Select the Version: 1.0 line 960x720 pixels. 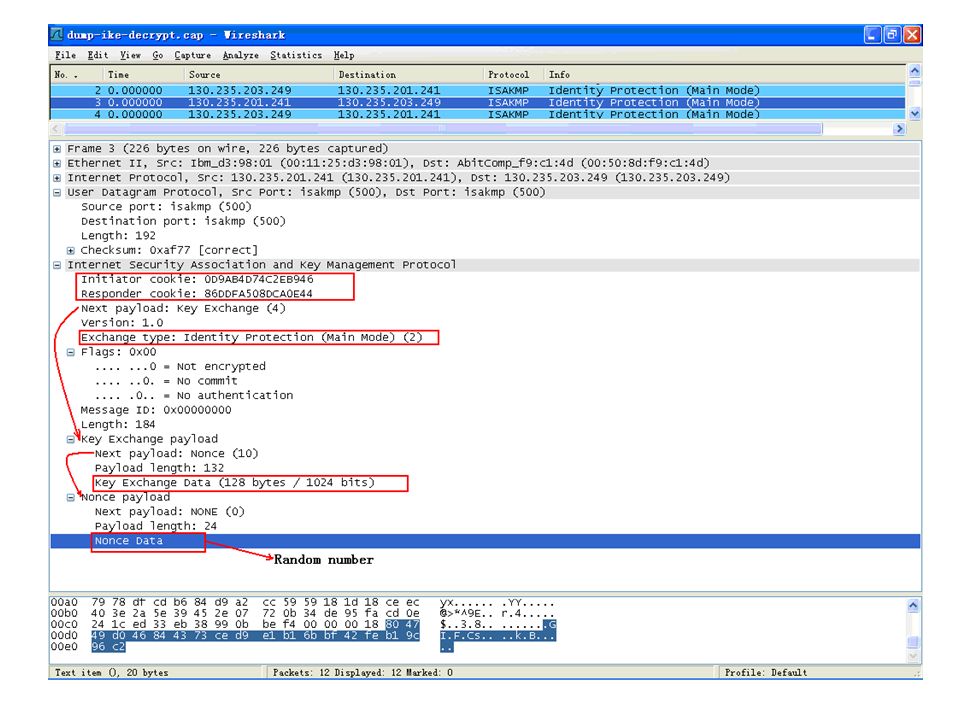(122, 323)
